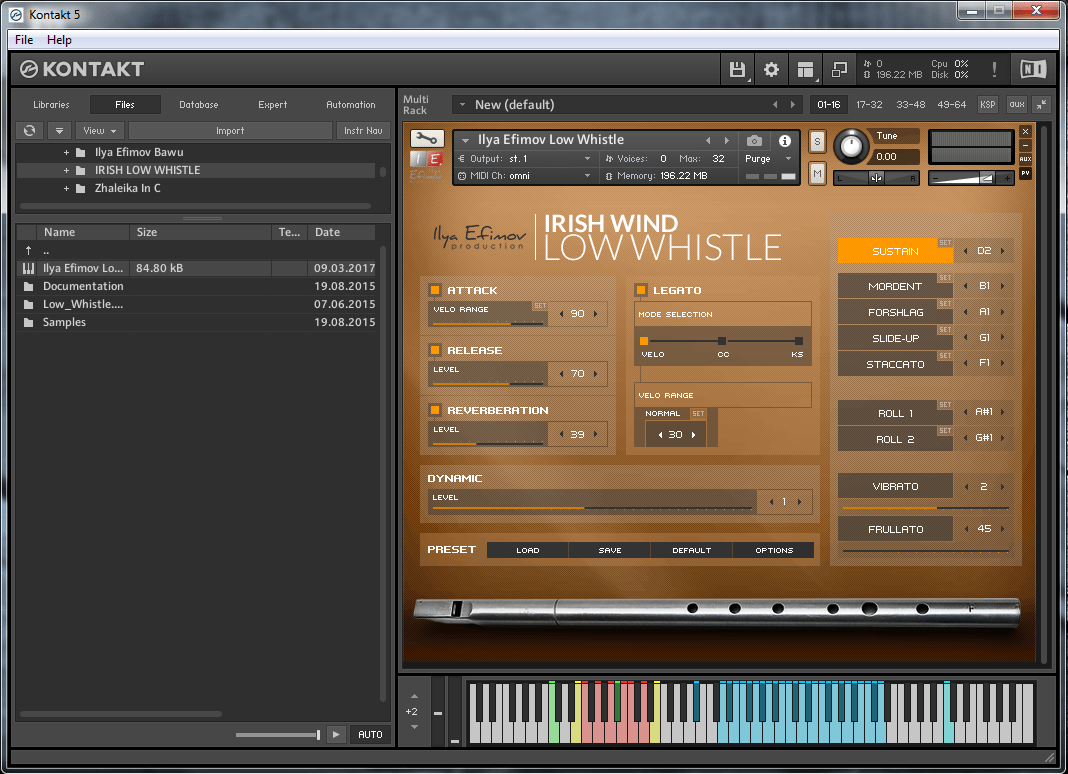Viewport: 1068px width, 774px height.
Task: Solo the instrument with S button
Action: [817, 142]
